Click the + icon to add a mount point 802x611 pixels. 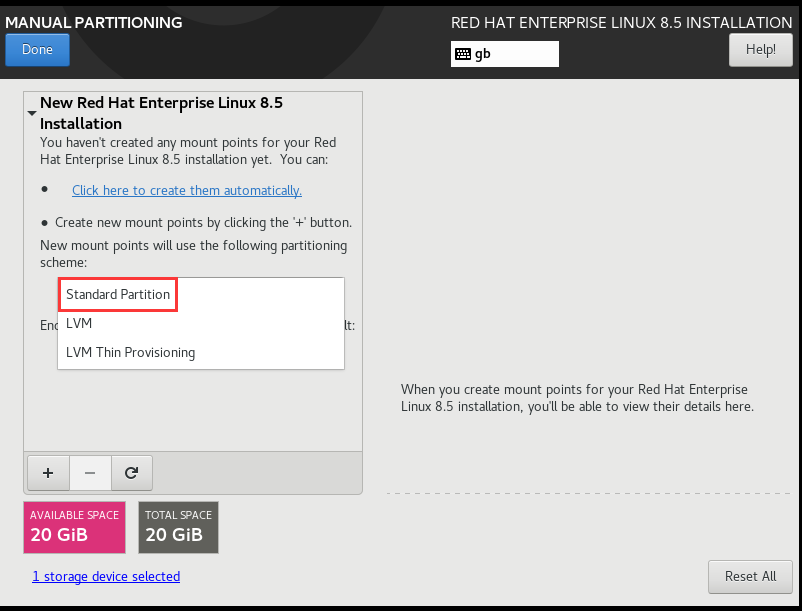(47, 472)
